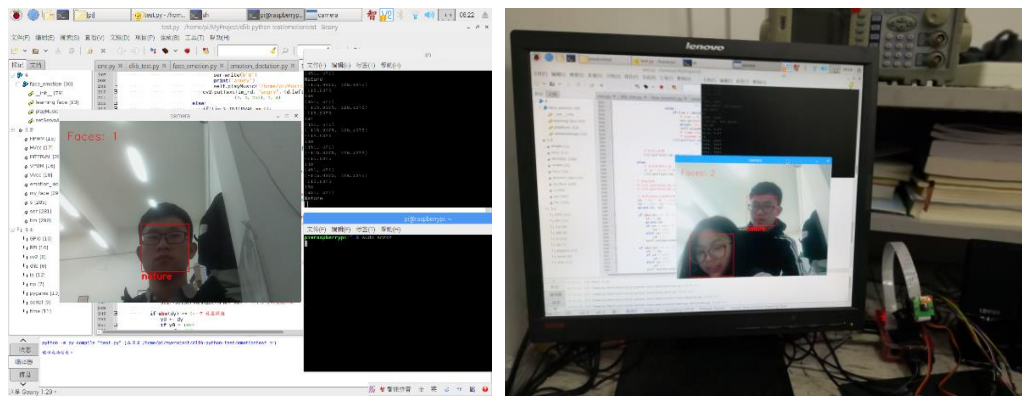Screen dimensions: 1033x406
Task: Switch to the camera window taskbar entry
Action: point(333,14)
